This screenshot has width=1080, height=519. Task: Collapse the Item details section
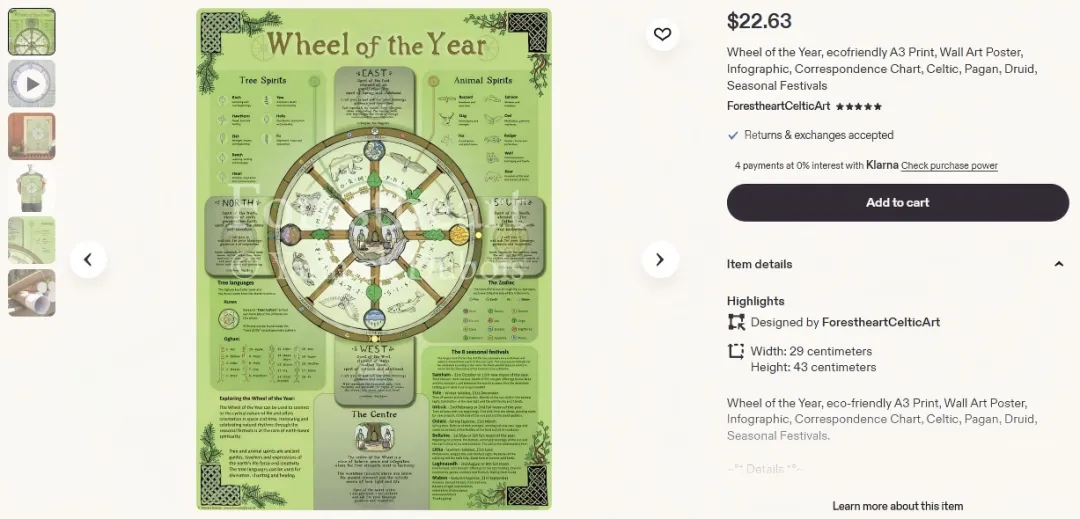(1059, 264)
